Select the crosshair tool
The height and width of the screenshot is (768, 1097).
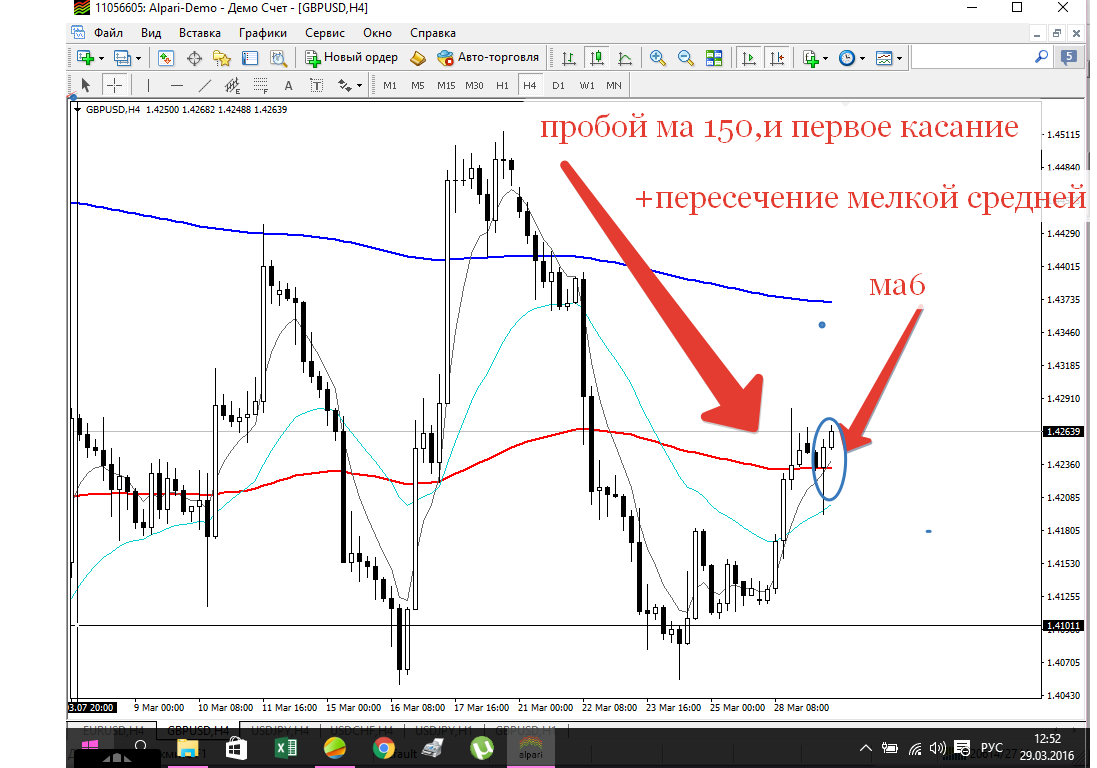point(113,85)
